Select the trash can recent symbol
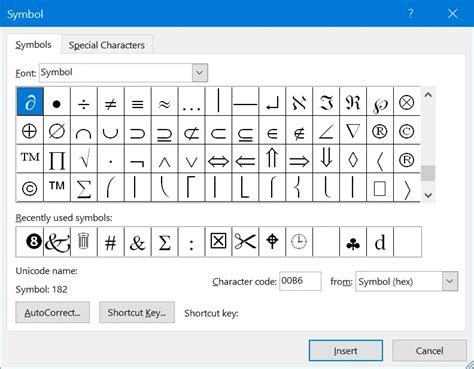Image resolution: width=474 pixels, height=369 pixels. 84,242
